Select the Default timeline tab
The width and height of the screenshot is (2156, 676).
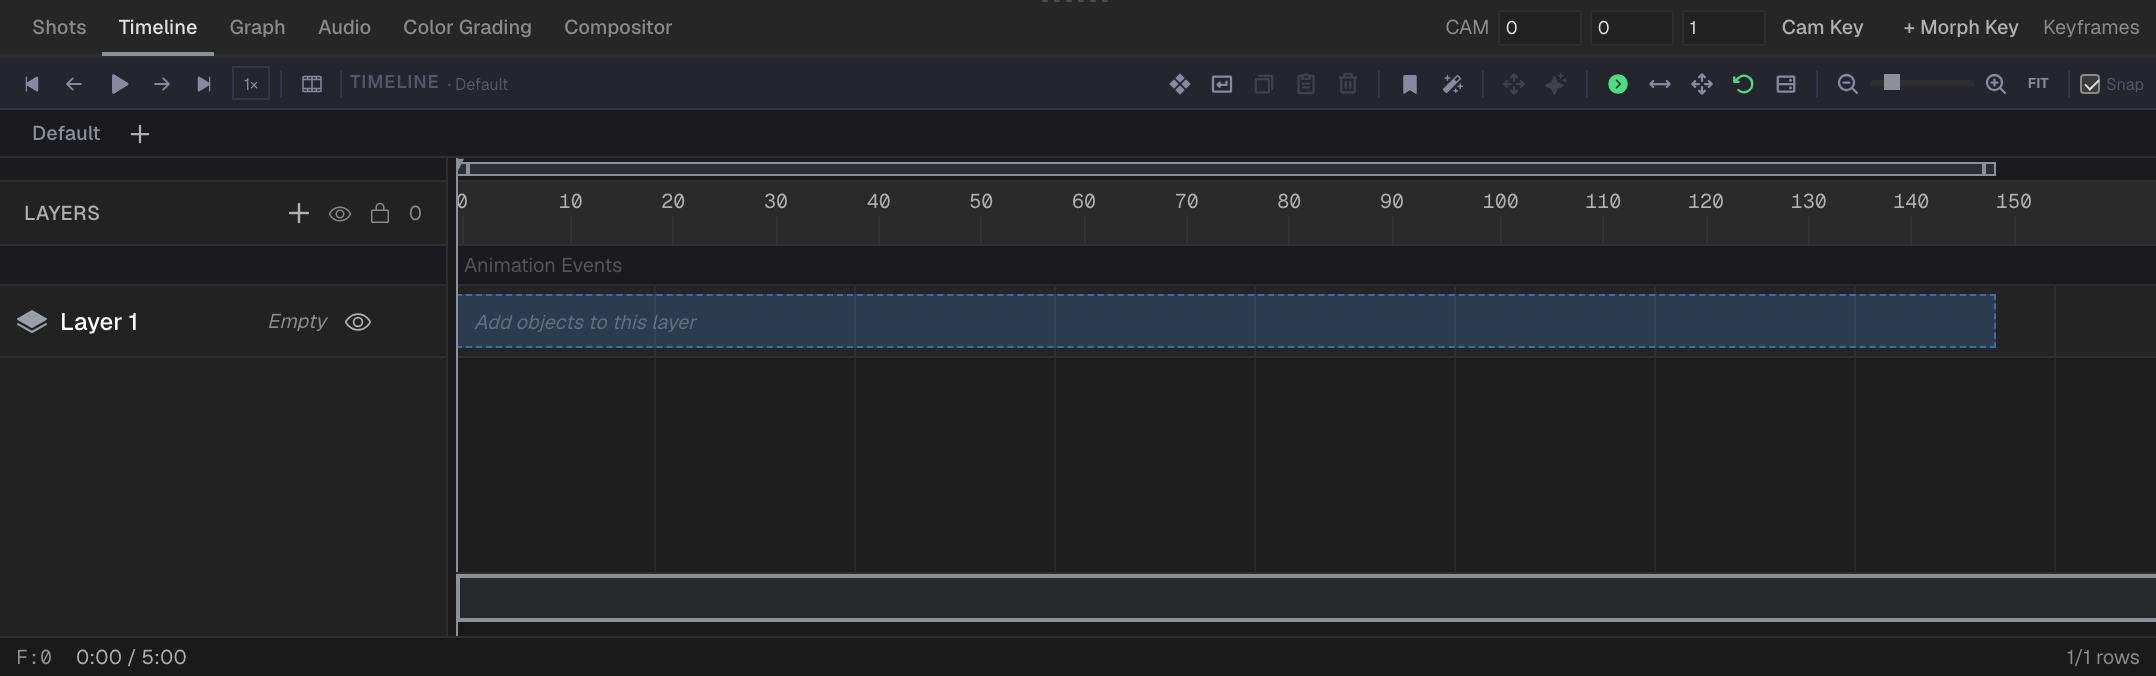[66, 133]
